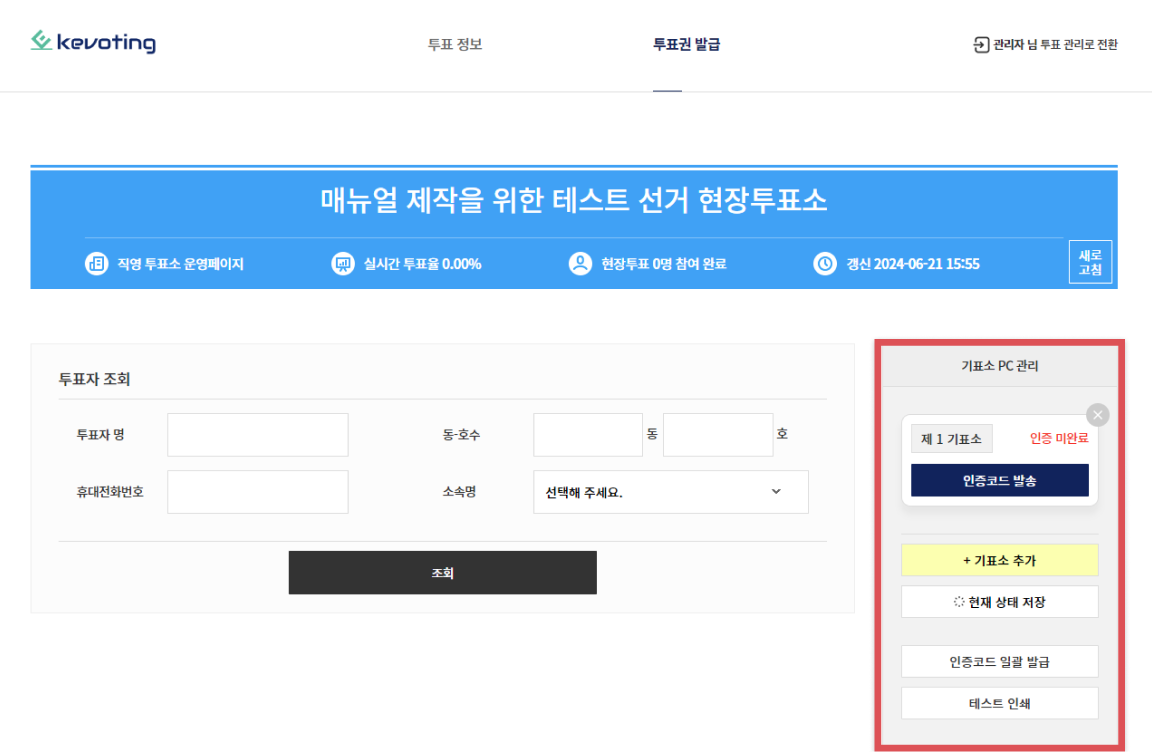Add a booth with + 기표소 추가
The image size is (1152, 752).
(x=999, y=561)
